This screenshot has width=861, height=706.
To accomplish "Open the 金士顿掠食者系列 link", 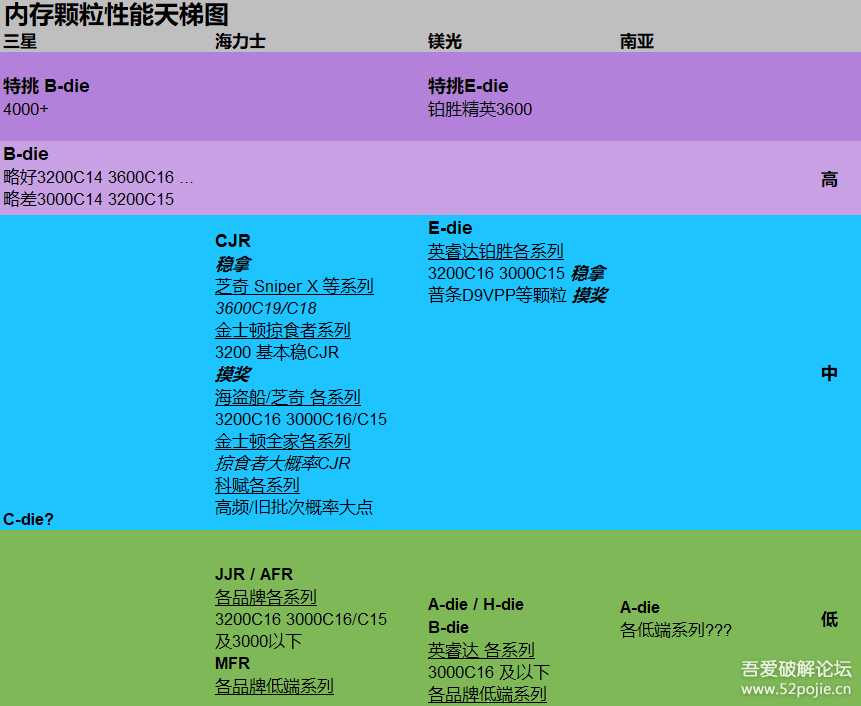I will tap(282, 330).
